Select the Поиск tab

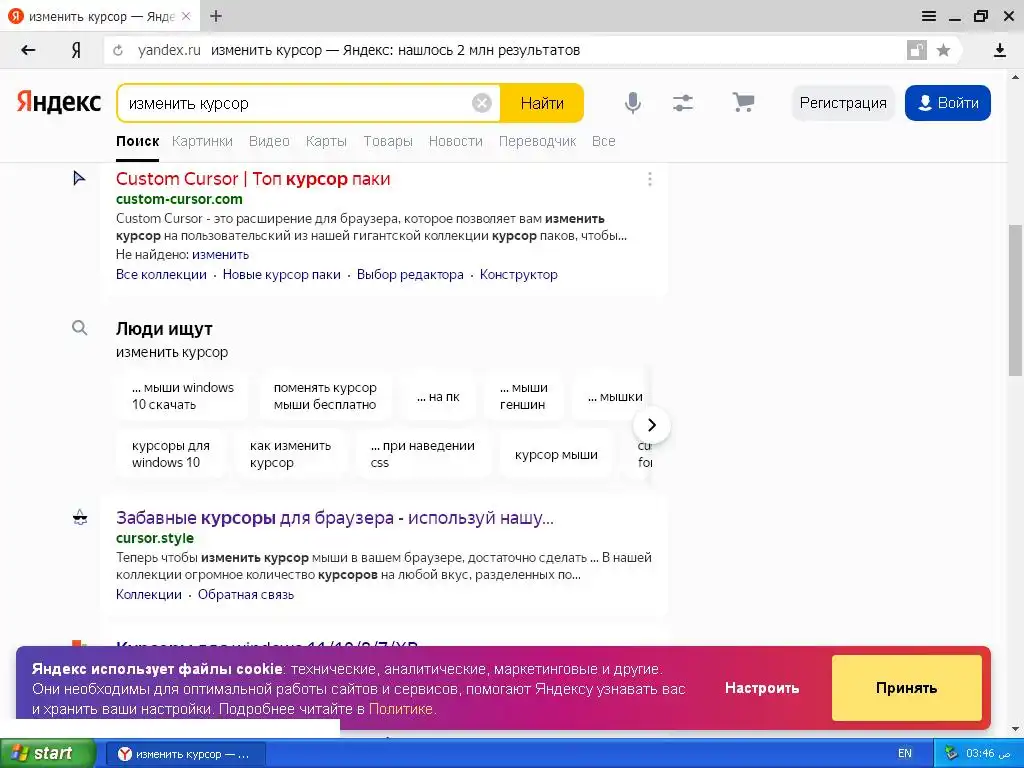138,141
